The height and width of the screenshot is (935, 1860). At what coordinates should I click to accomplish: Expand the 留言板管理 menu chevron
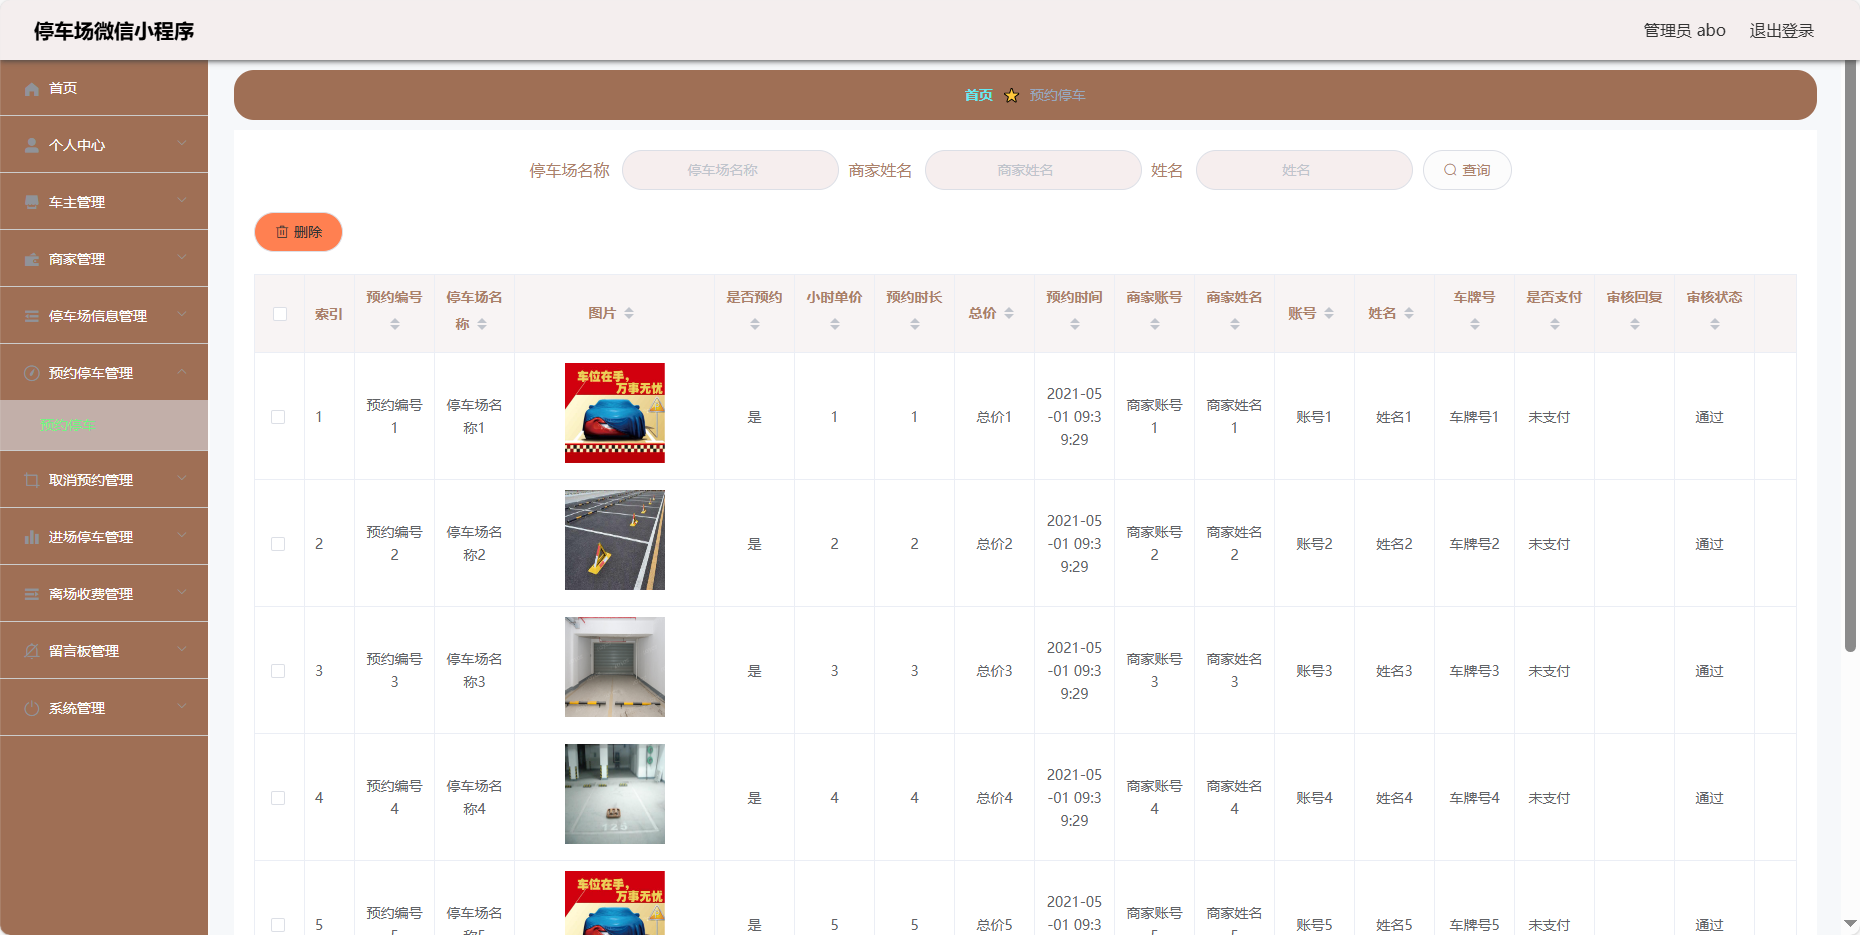click(182, 649)
